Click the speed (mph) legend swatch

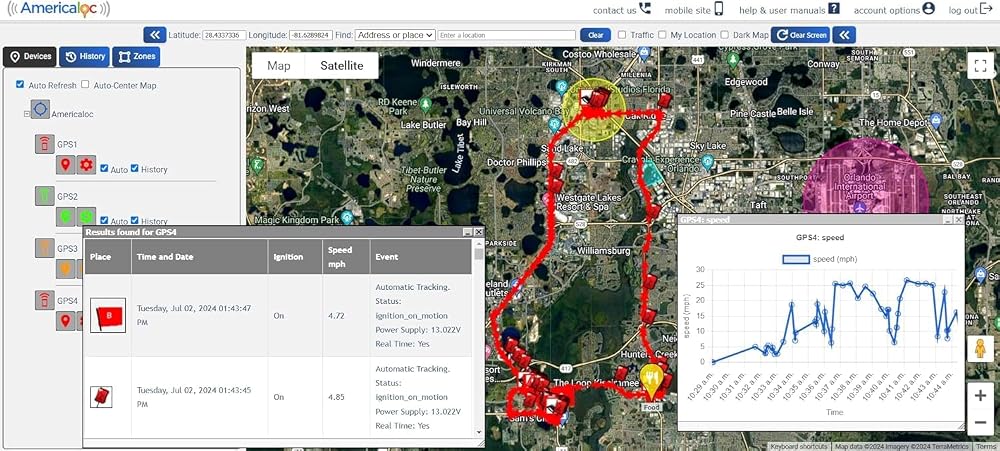796,259
